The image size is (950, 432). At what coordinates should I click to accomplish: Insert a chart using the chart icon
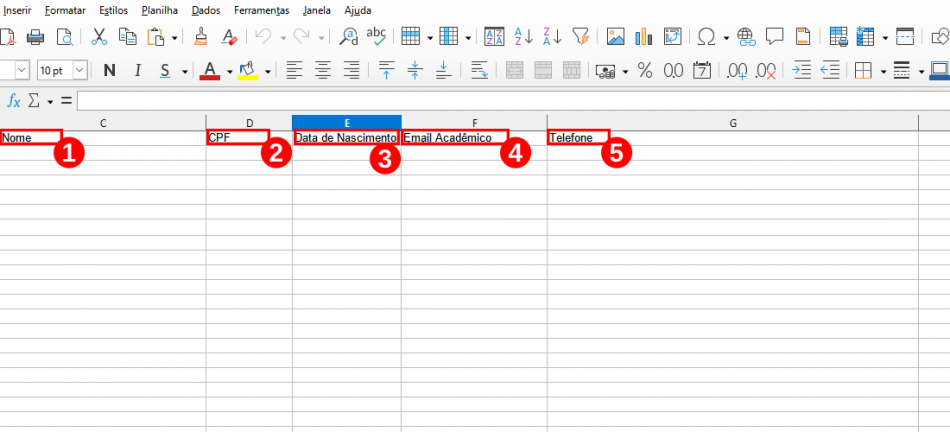pyautogui.click(x=643, y=37)
